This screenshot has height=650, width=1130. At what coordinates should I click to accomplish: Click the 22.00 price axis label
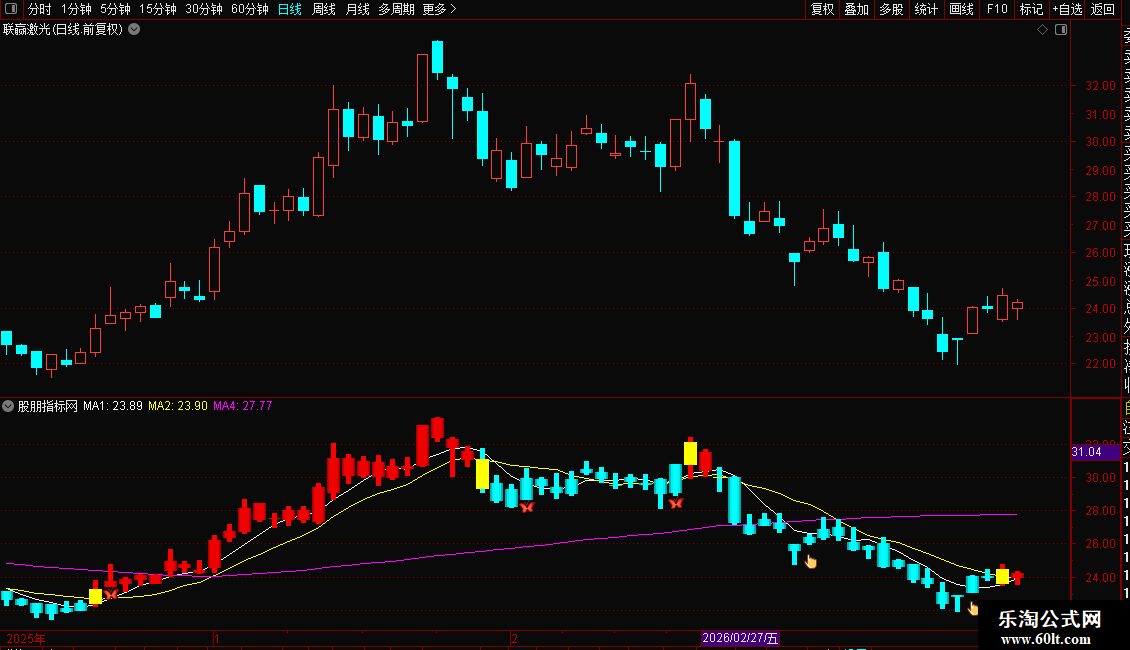[x=1100, y=364]
